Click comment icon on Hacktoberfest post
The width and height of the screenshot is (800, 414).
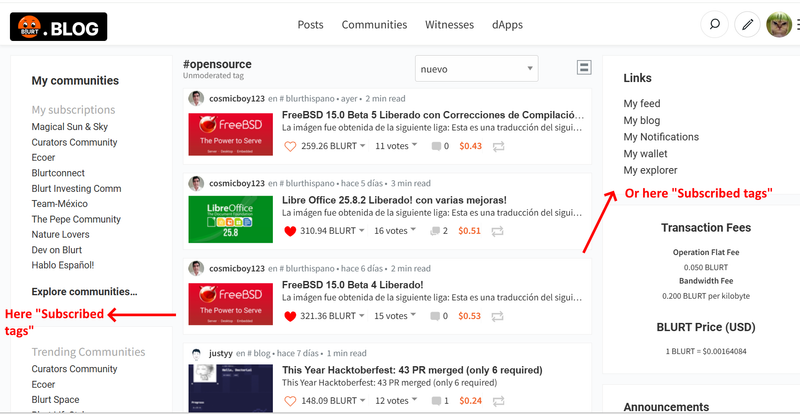coord(437,401)
